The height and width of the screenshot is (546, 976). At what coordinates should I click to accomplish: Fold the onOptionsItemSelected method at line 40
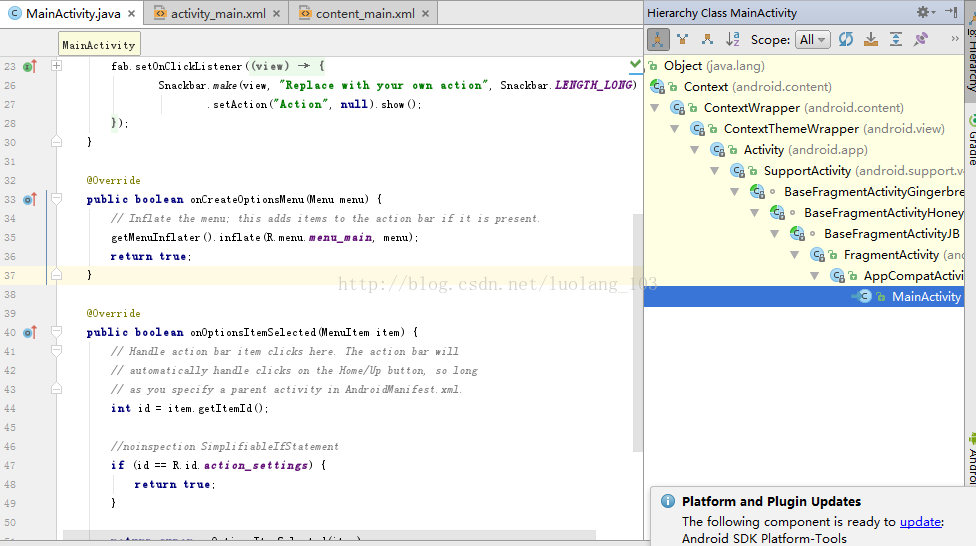click(56, 332)
